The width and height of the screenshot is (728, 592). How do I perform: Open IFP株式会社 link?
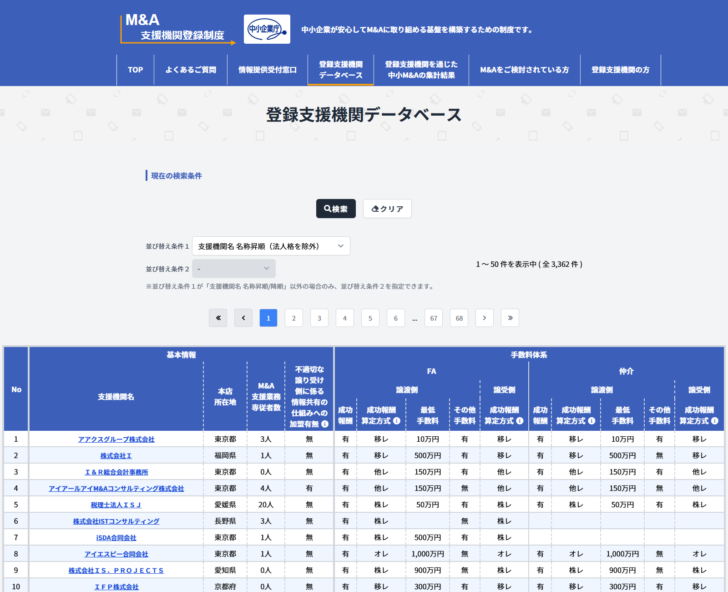(116, 587)
